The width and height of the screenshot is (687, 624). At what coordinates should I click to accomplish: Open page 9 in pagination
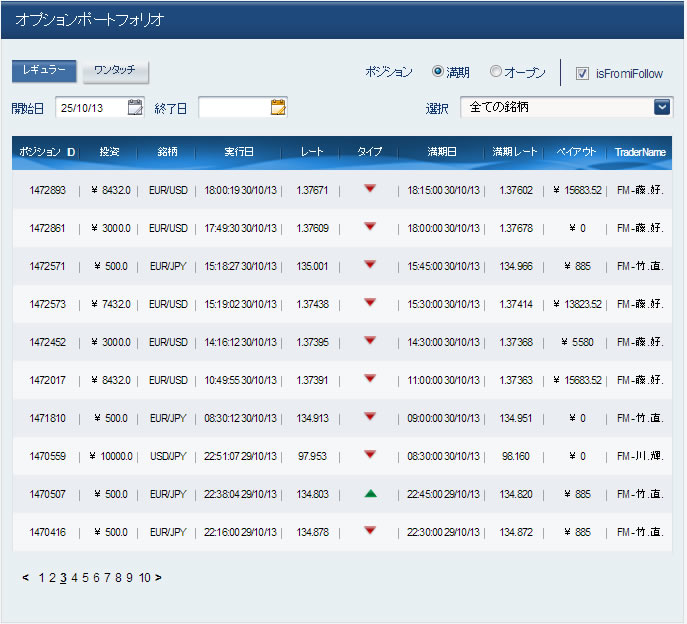point(129,578)
